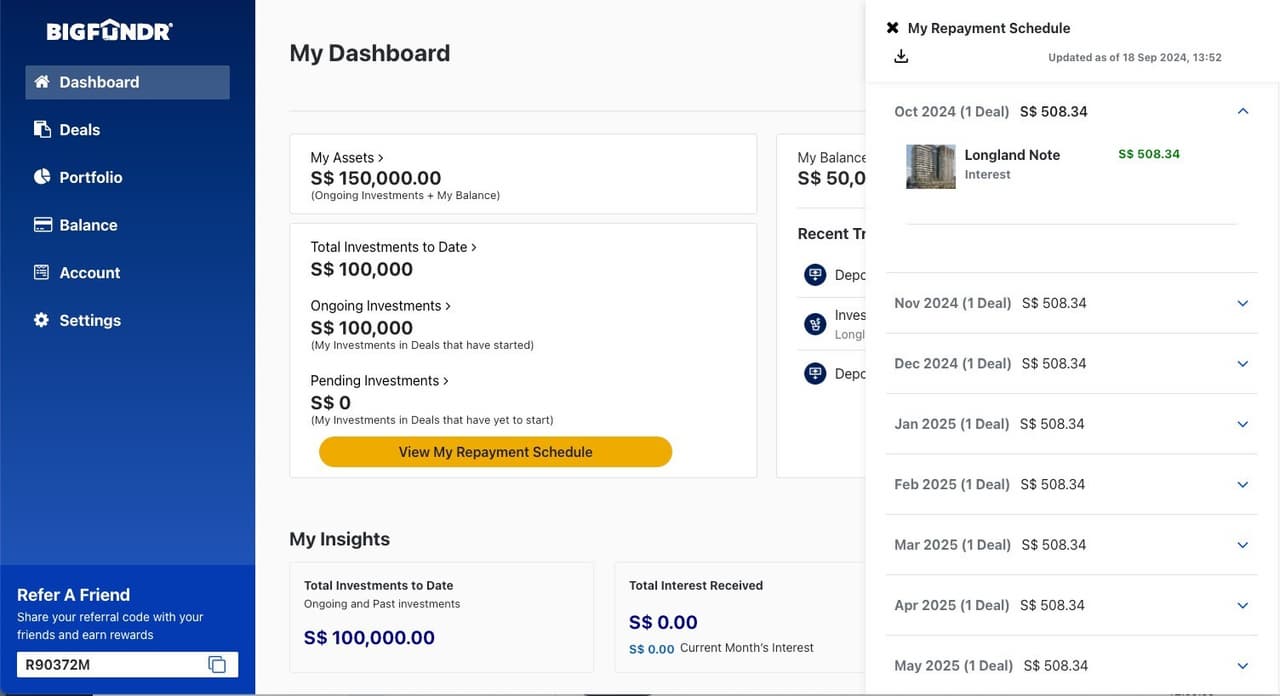Collapse the Oct 2024 repayment entry
This screenshot has width=1280, height=696.
point(1242,111)
